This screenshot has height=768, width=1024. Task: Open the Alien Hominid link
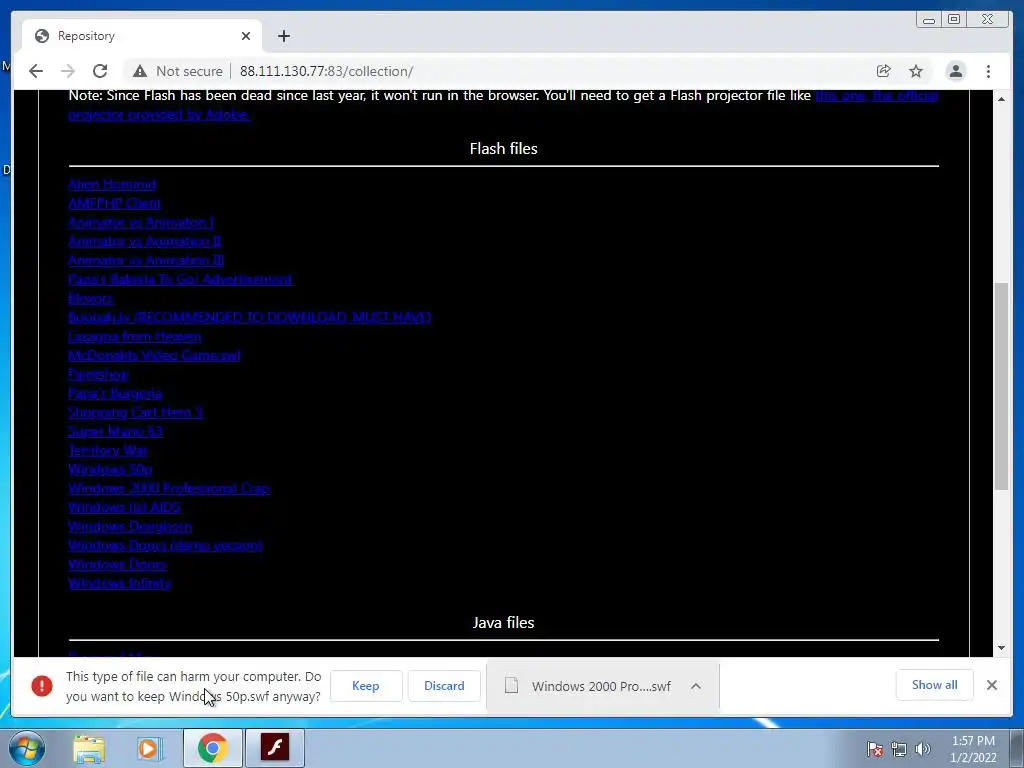[x=112, y=184]
